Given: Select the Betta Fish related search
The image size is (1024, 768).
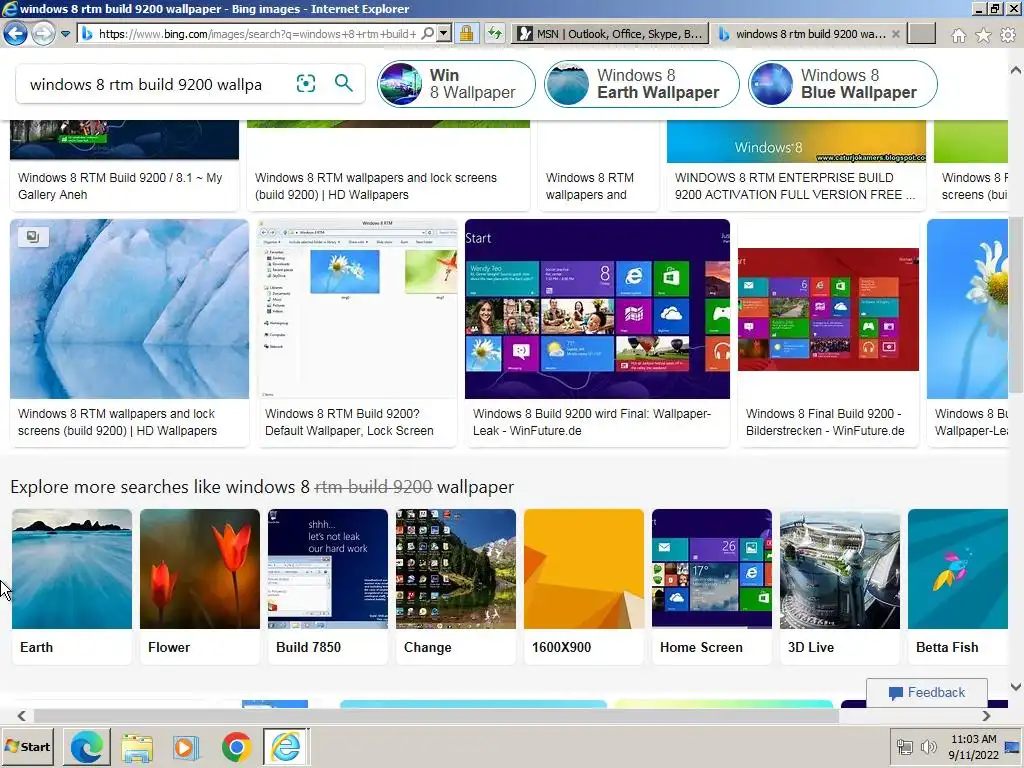Looking at the screenshot, I should click(958, 586).
